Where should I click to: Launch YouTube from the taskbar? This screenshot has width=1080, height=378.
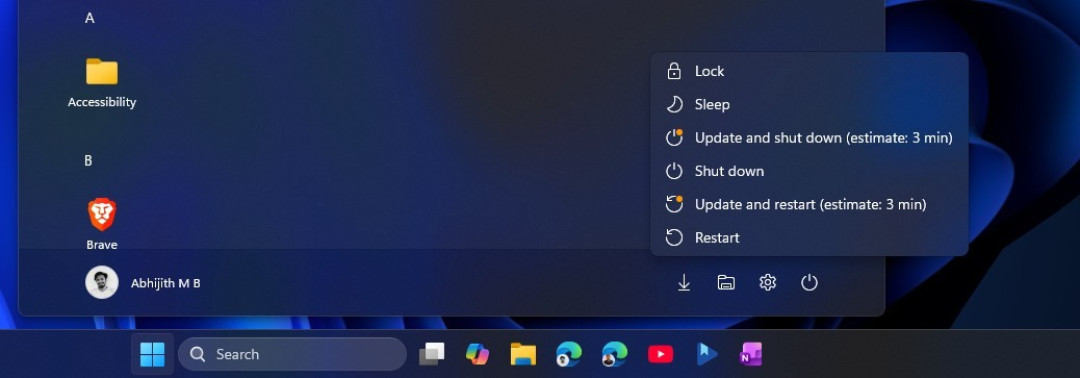[661, 355]
